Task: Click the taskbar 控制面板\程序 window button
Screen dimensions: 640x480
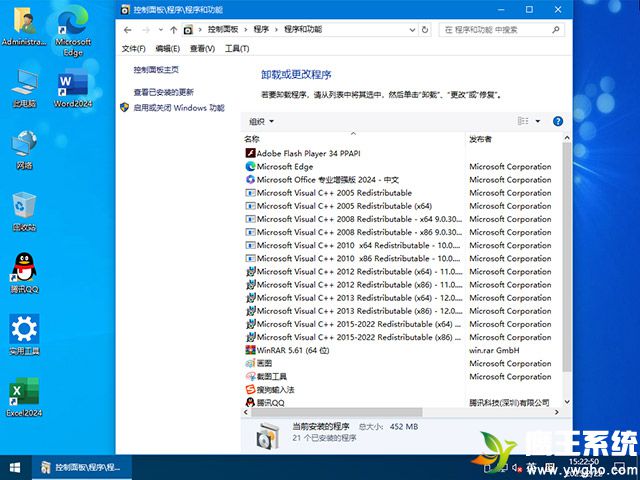Action: pyautogui.click(x=82, y=467)
